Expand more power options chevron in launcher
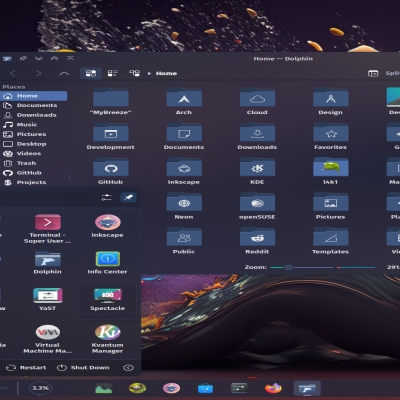The width and height of the screenshot is (400, 400). (x=128, y=368)
